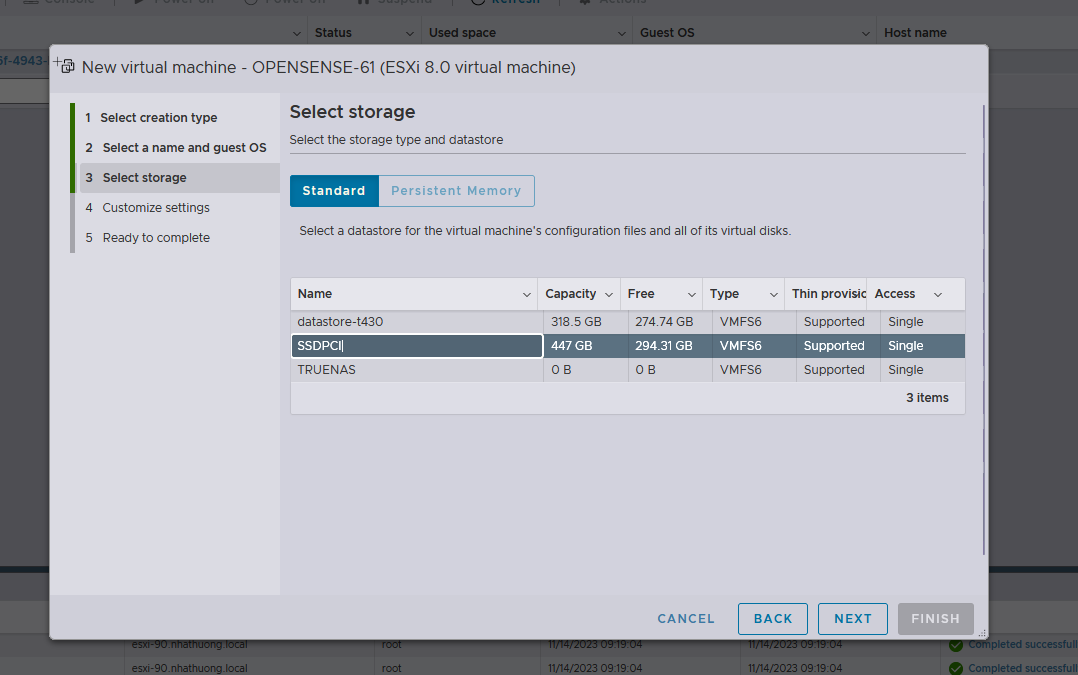Image resolution: width=1078 pixels, height=675 pixels.
Task: Proceed with the NEXT button
Action: coord(852,619)
